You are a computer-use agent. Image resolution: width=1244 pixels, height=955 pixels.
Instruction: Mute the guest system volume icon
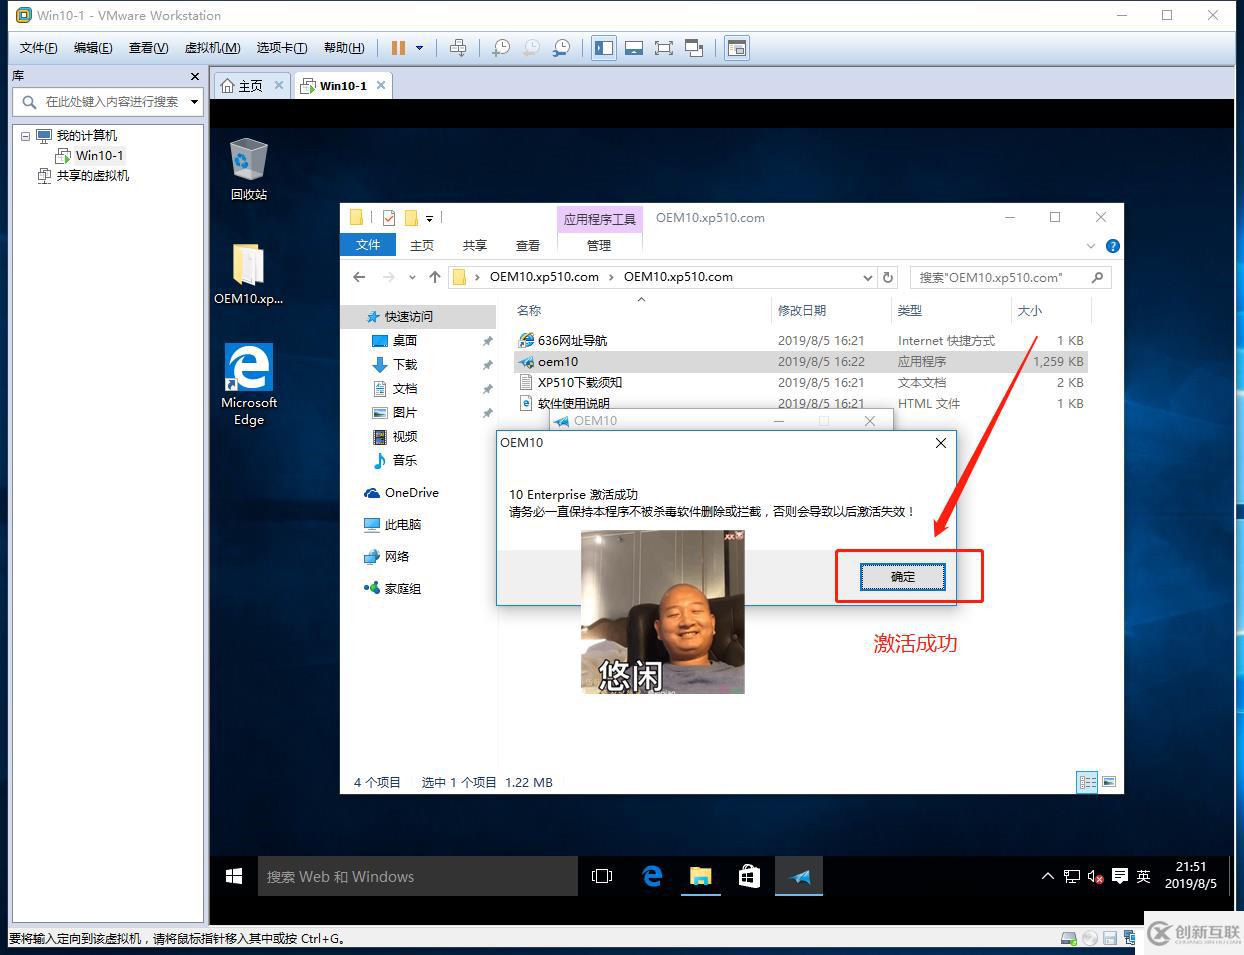1093,876
